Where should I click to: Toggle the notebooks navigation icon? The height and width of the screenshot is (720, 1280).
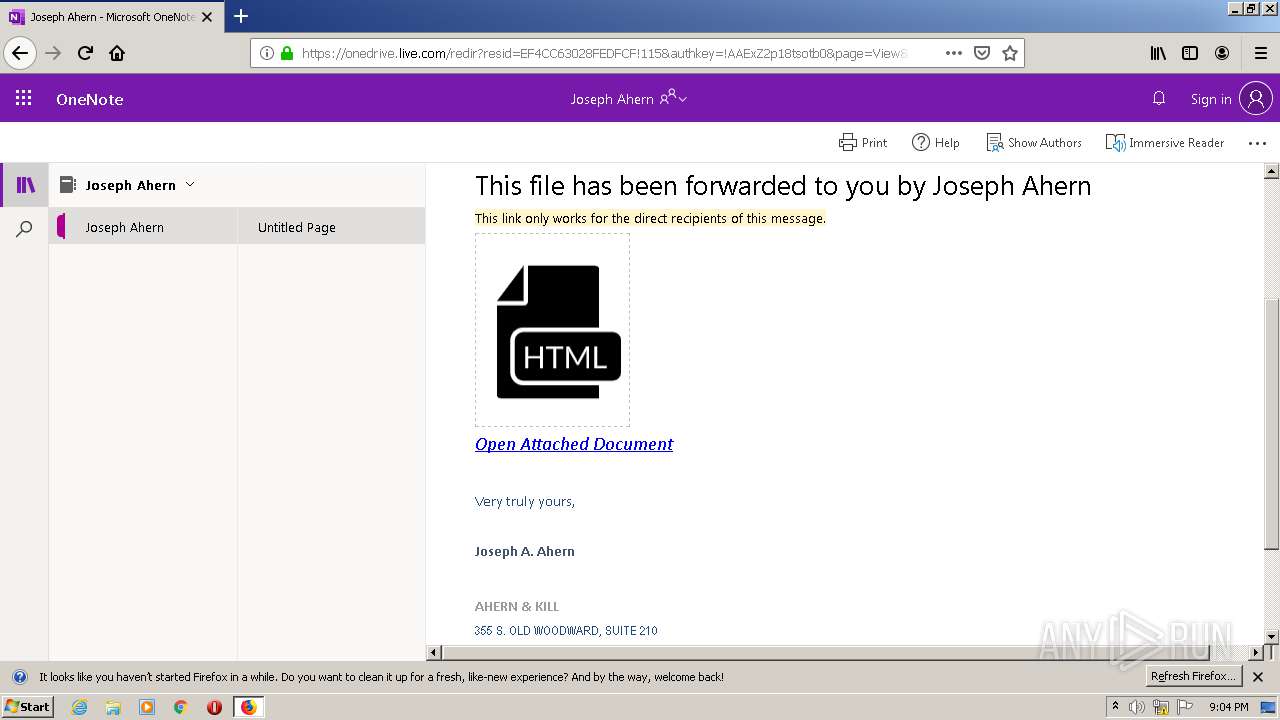tap(25, 185)
